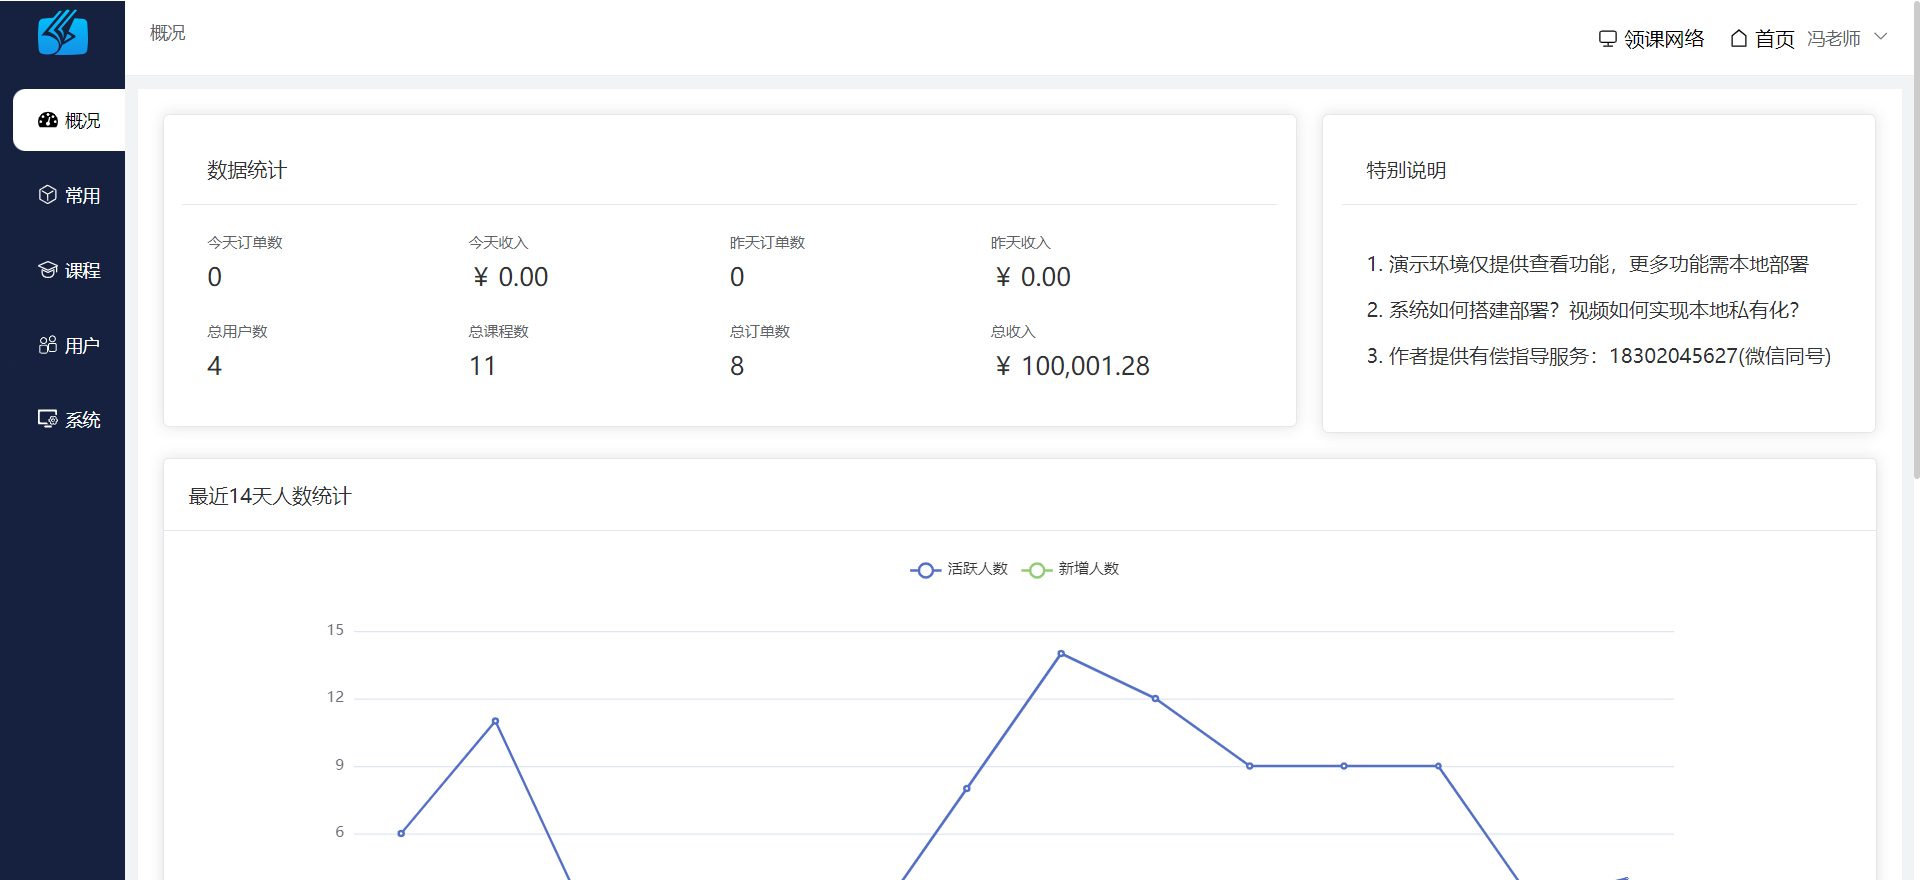1920x880 pixels.
Task: Open the 系统 sidebar menu
Action: [x=69, y=419]
